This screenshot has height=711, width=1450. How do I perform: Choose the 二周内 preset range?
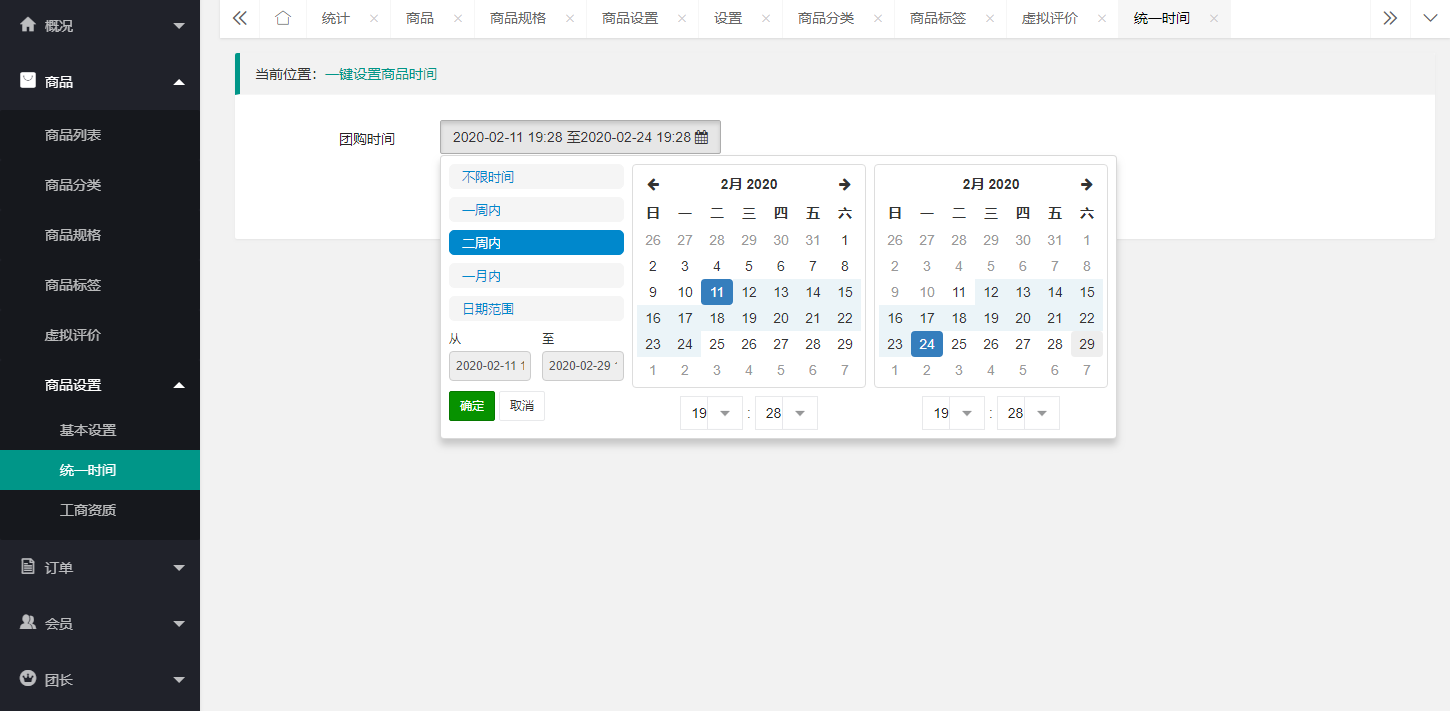click(x=536, y=243)
